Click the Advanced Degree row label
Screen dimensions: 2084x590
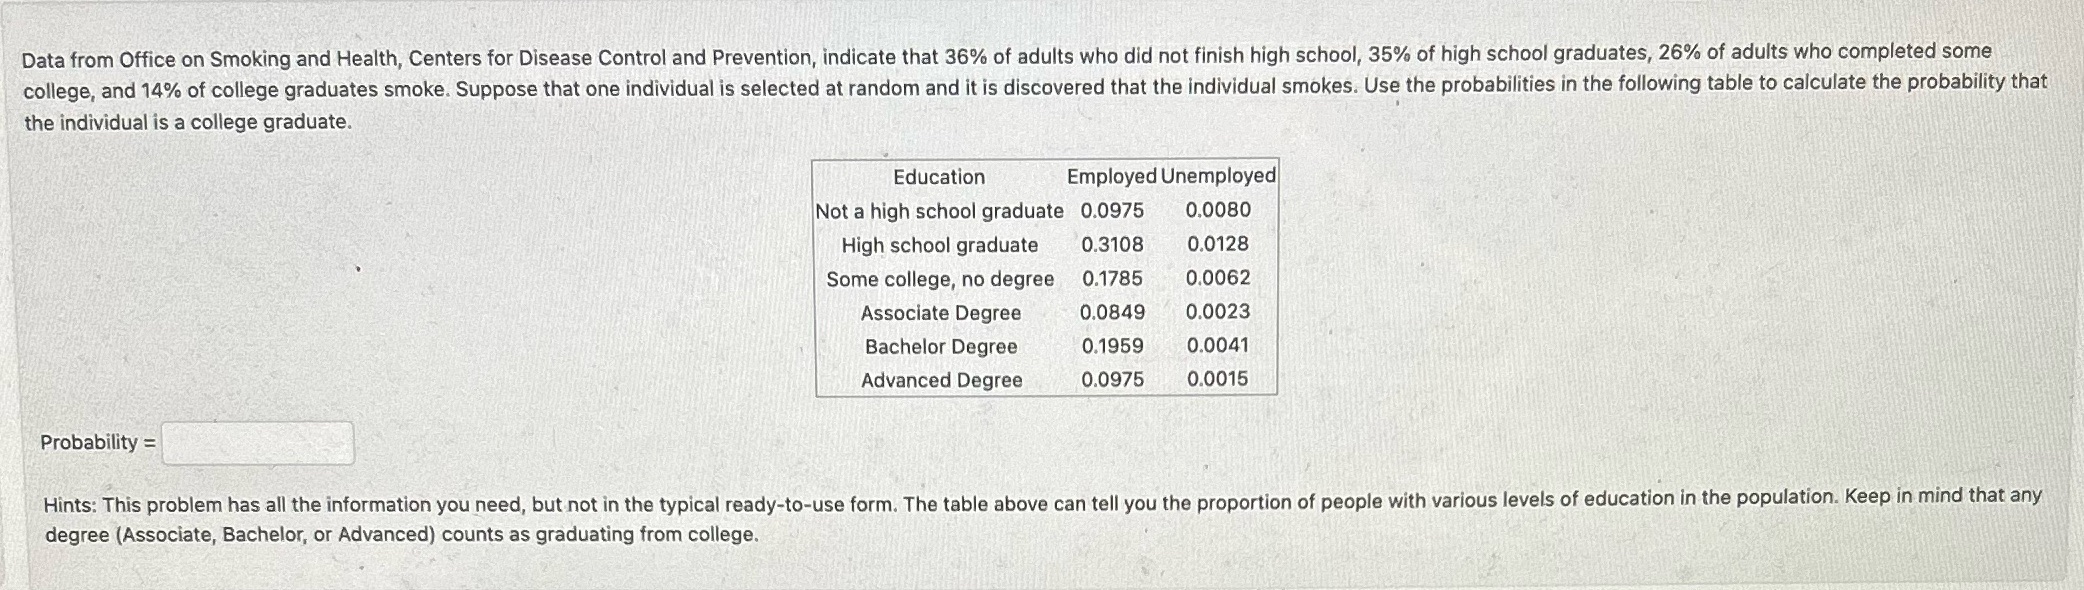941,380
